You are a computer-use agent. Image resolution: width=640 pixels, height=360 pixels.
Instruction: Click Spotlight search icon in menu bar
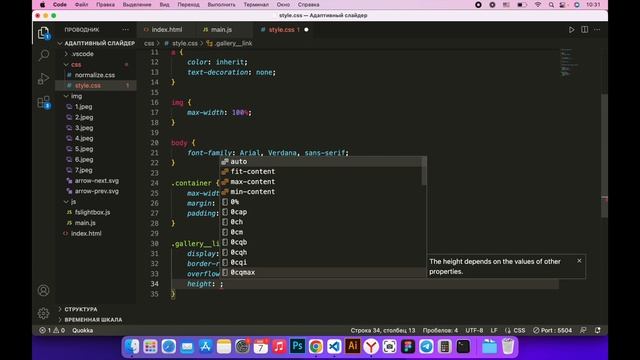[x=551, y=5]
